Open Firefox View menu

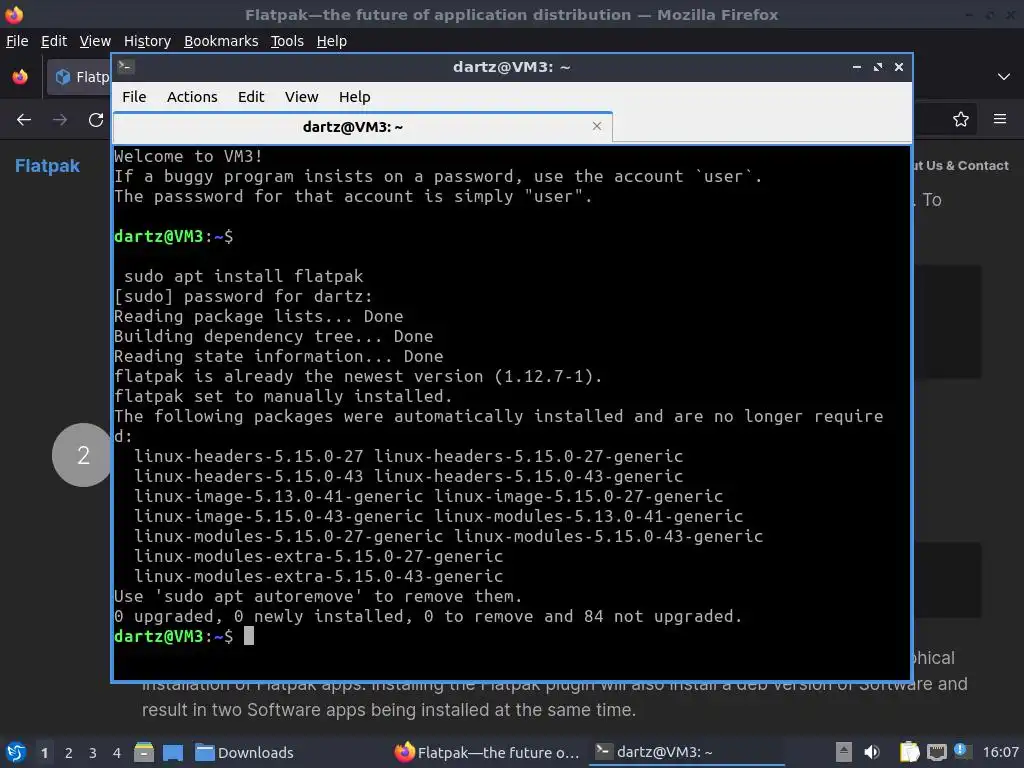(95, 41)
